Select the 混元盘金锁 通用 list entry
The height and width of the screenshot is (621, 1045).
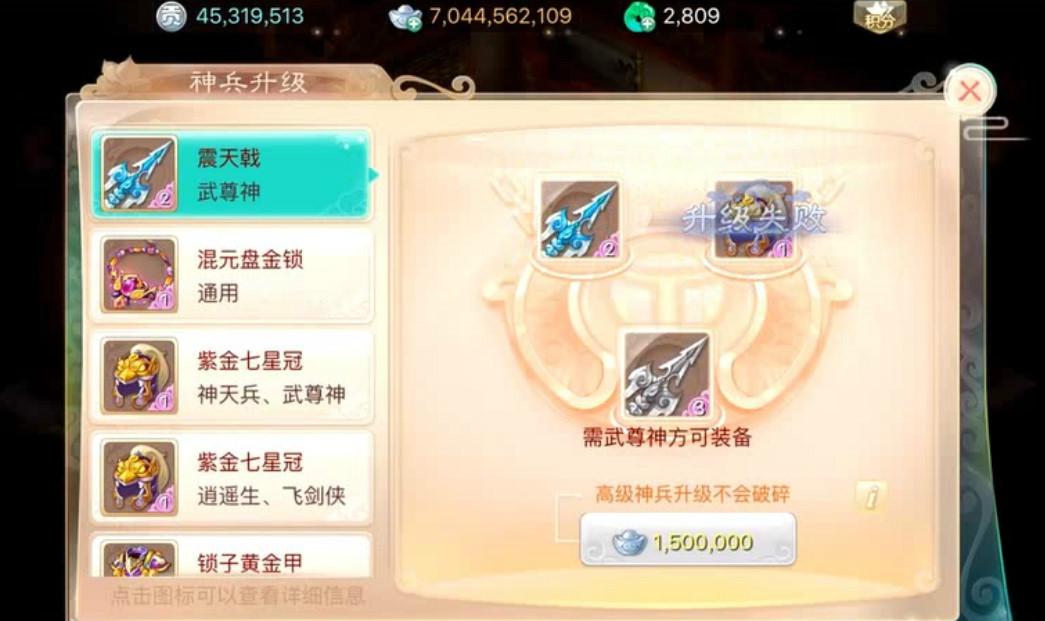coord(231,275)
